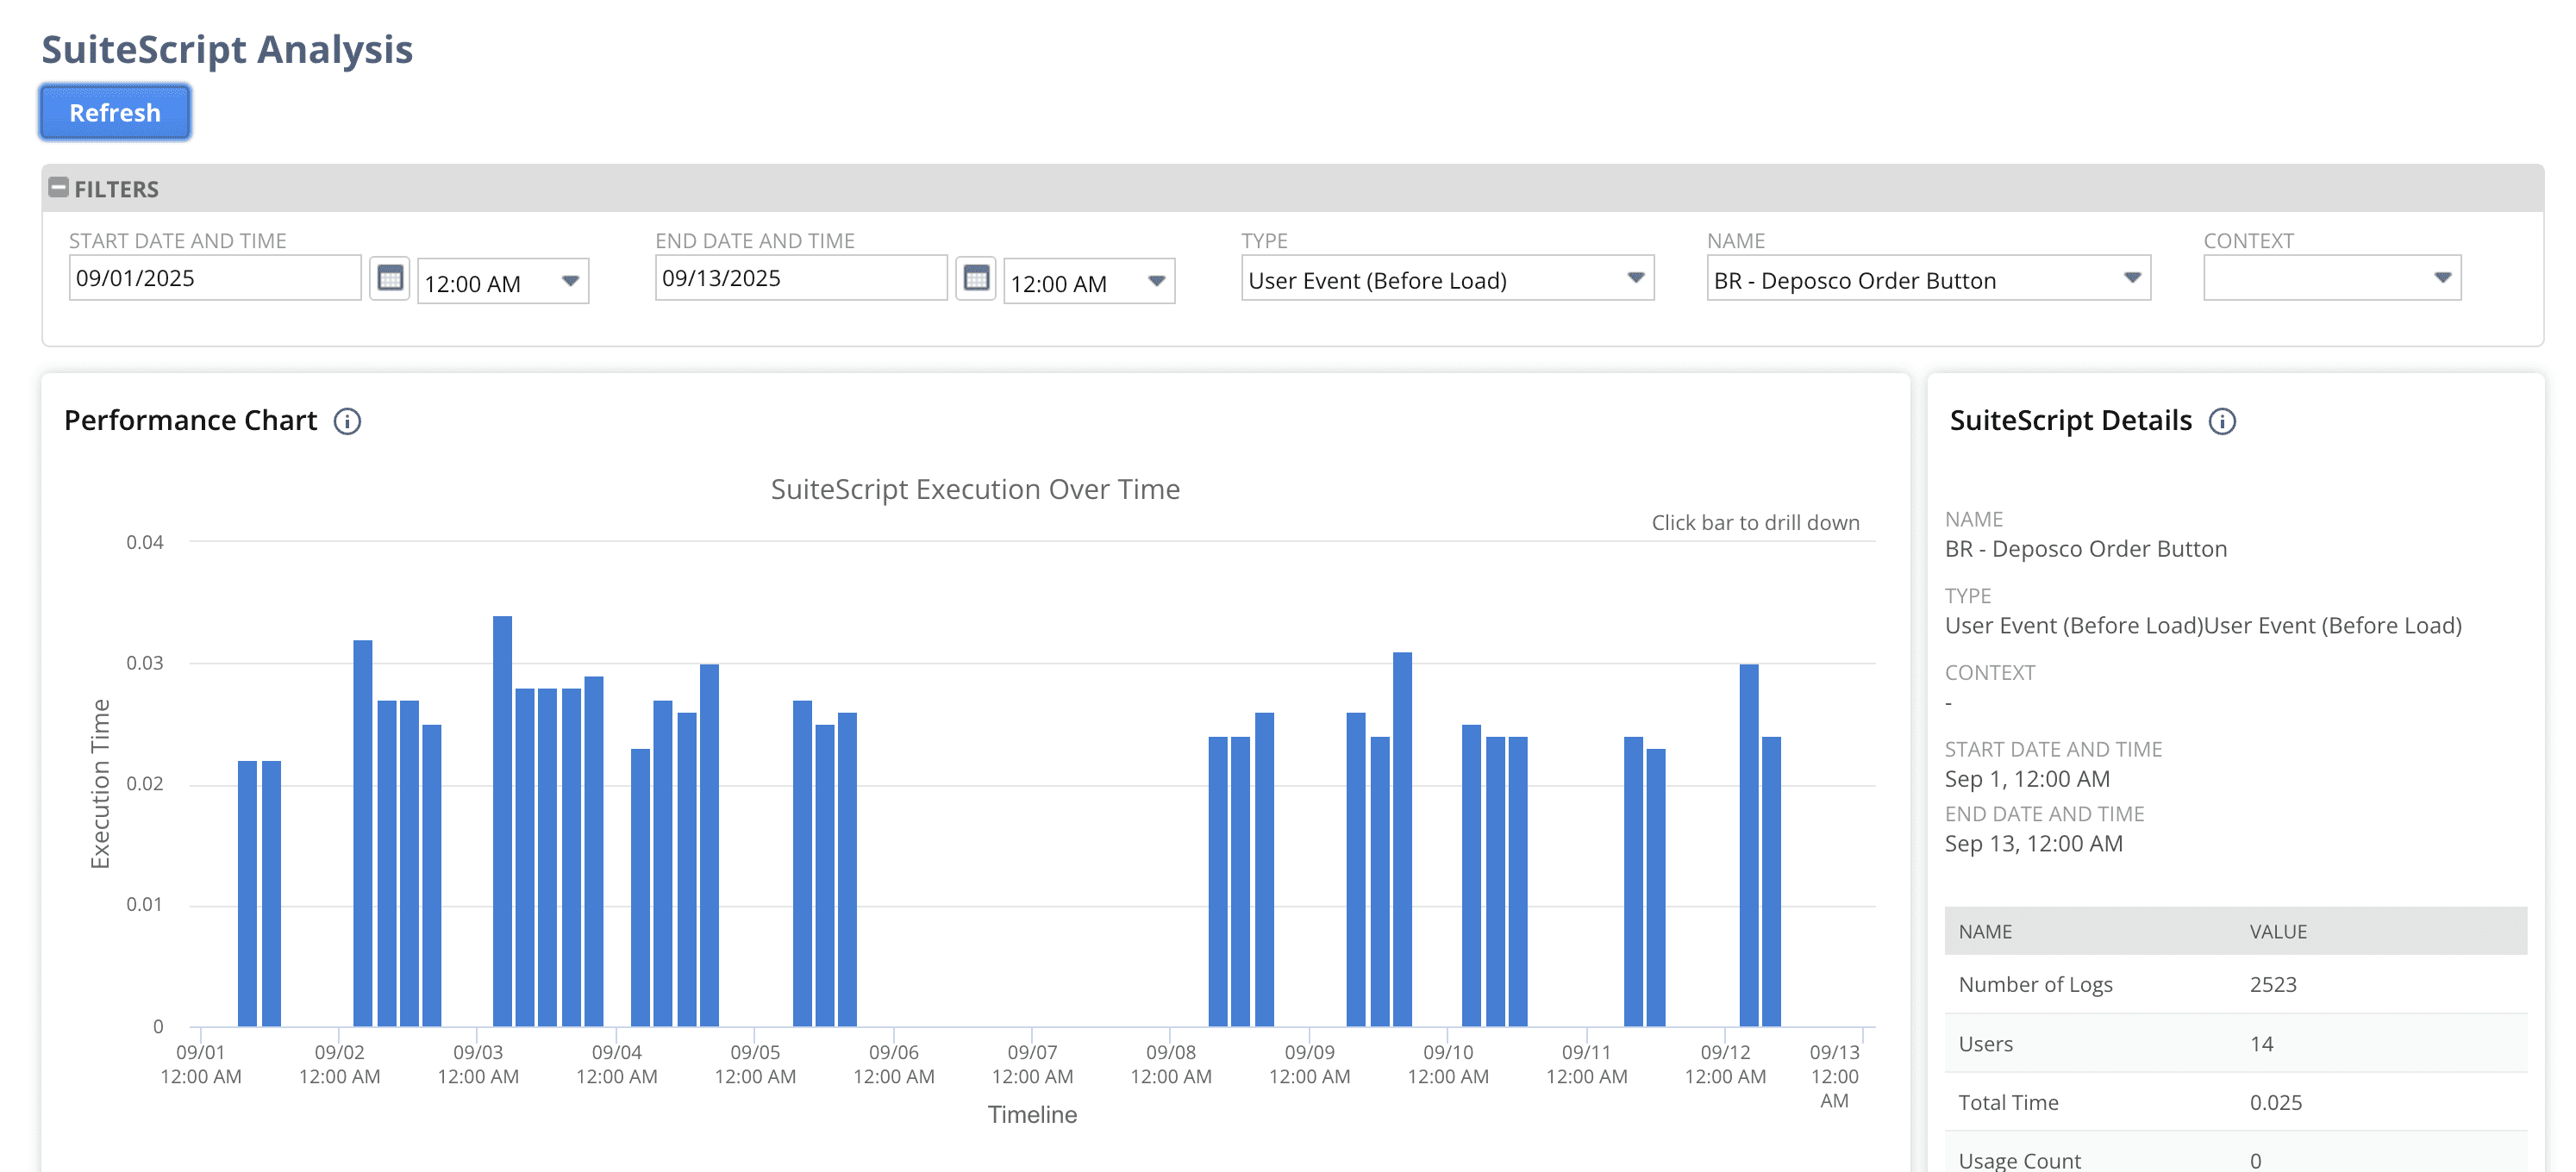2576x1172 pixels.
Task: Click the tall bar near 09/12
Action: [1748, 850]
